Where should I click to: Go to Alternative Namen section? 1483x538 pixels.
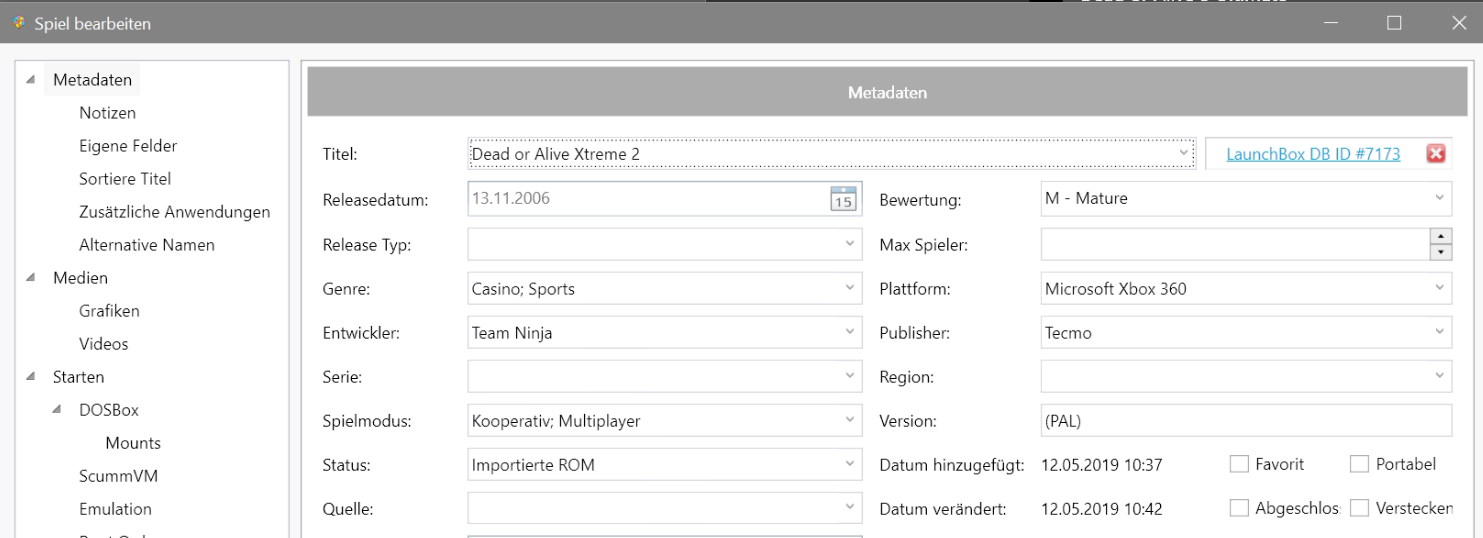pyautogui.click(x=146, y=245)
